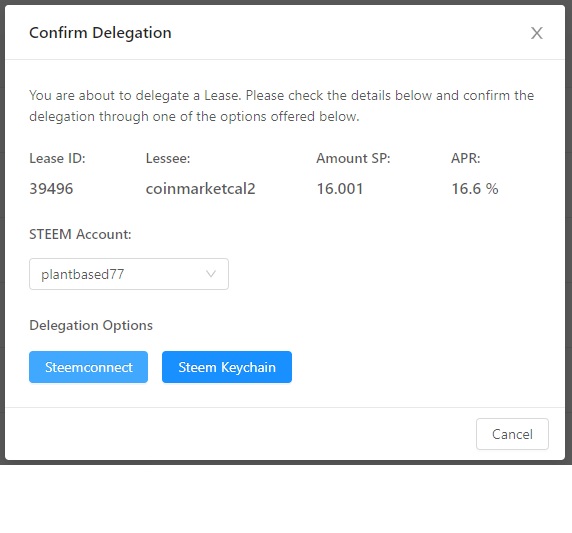Screen dimensions: 572x533
Task: Select the plantbased77 account value
Action: [x=82, y=274]
